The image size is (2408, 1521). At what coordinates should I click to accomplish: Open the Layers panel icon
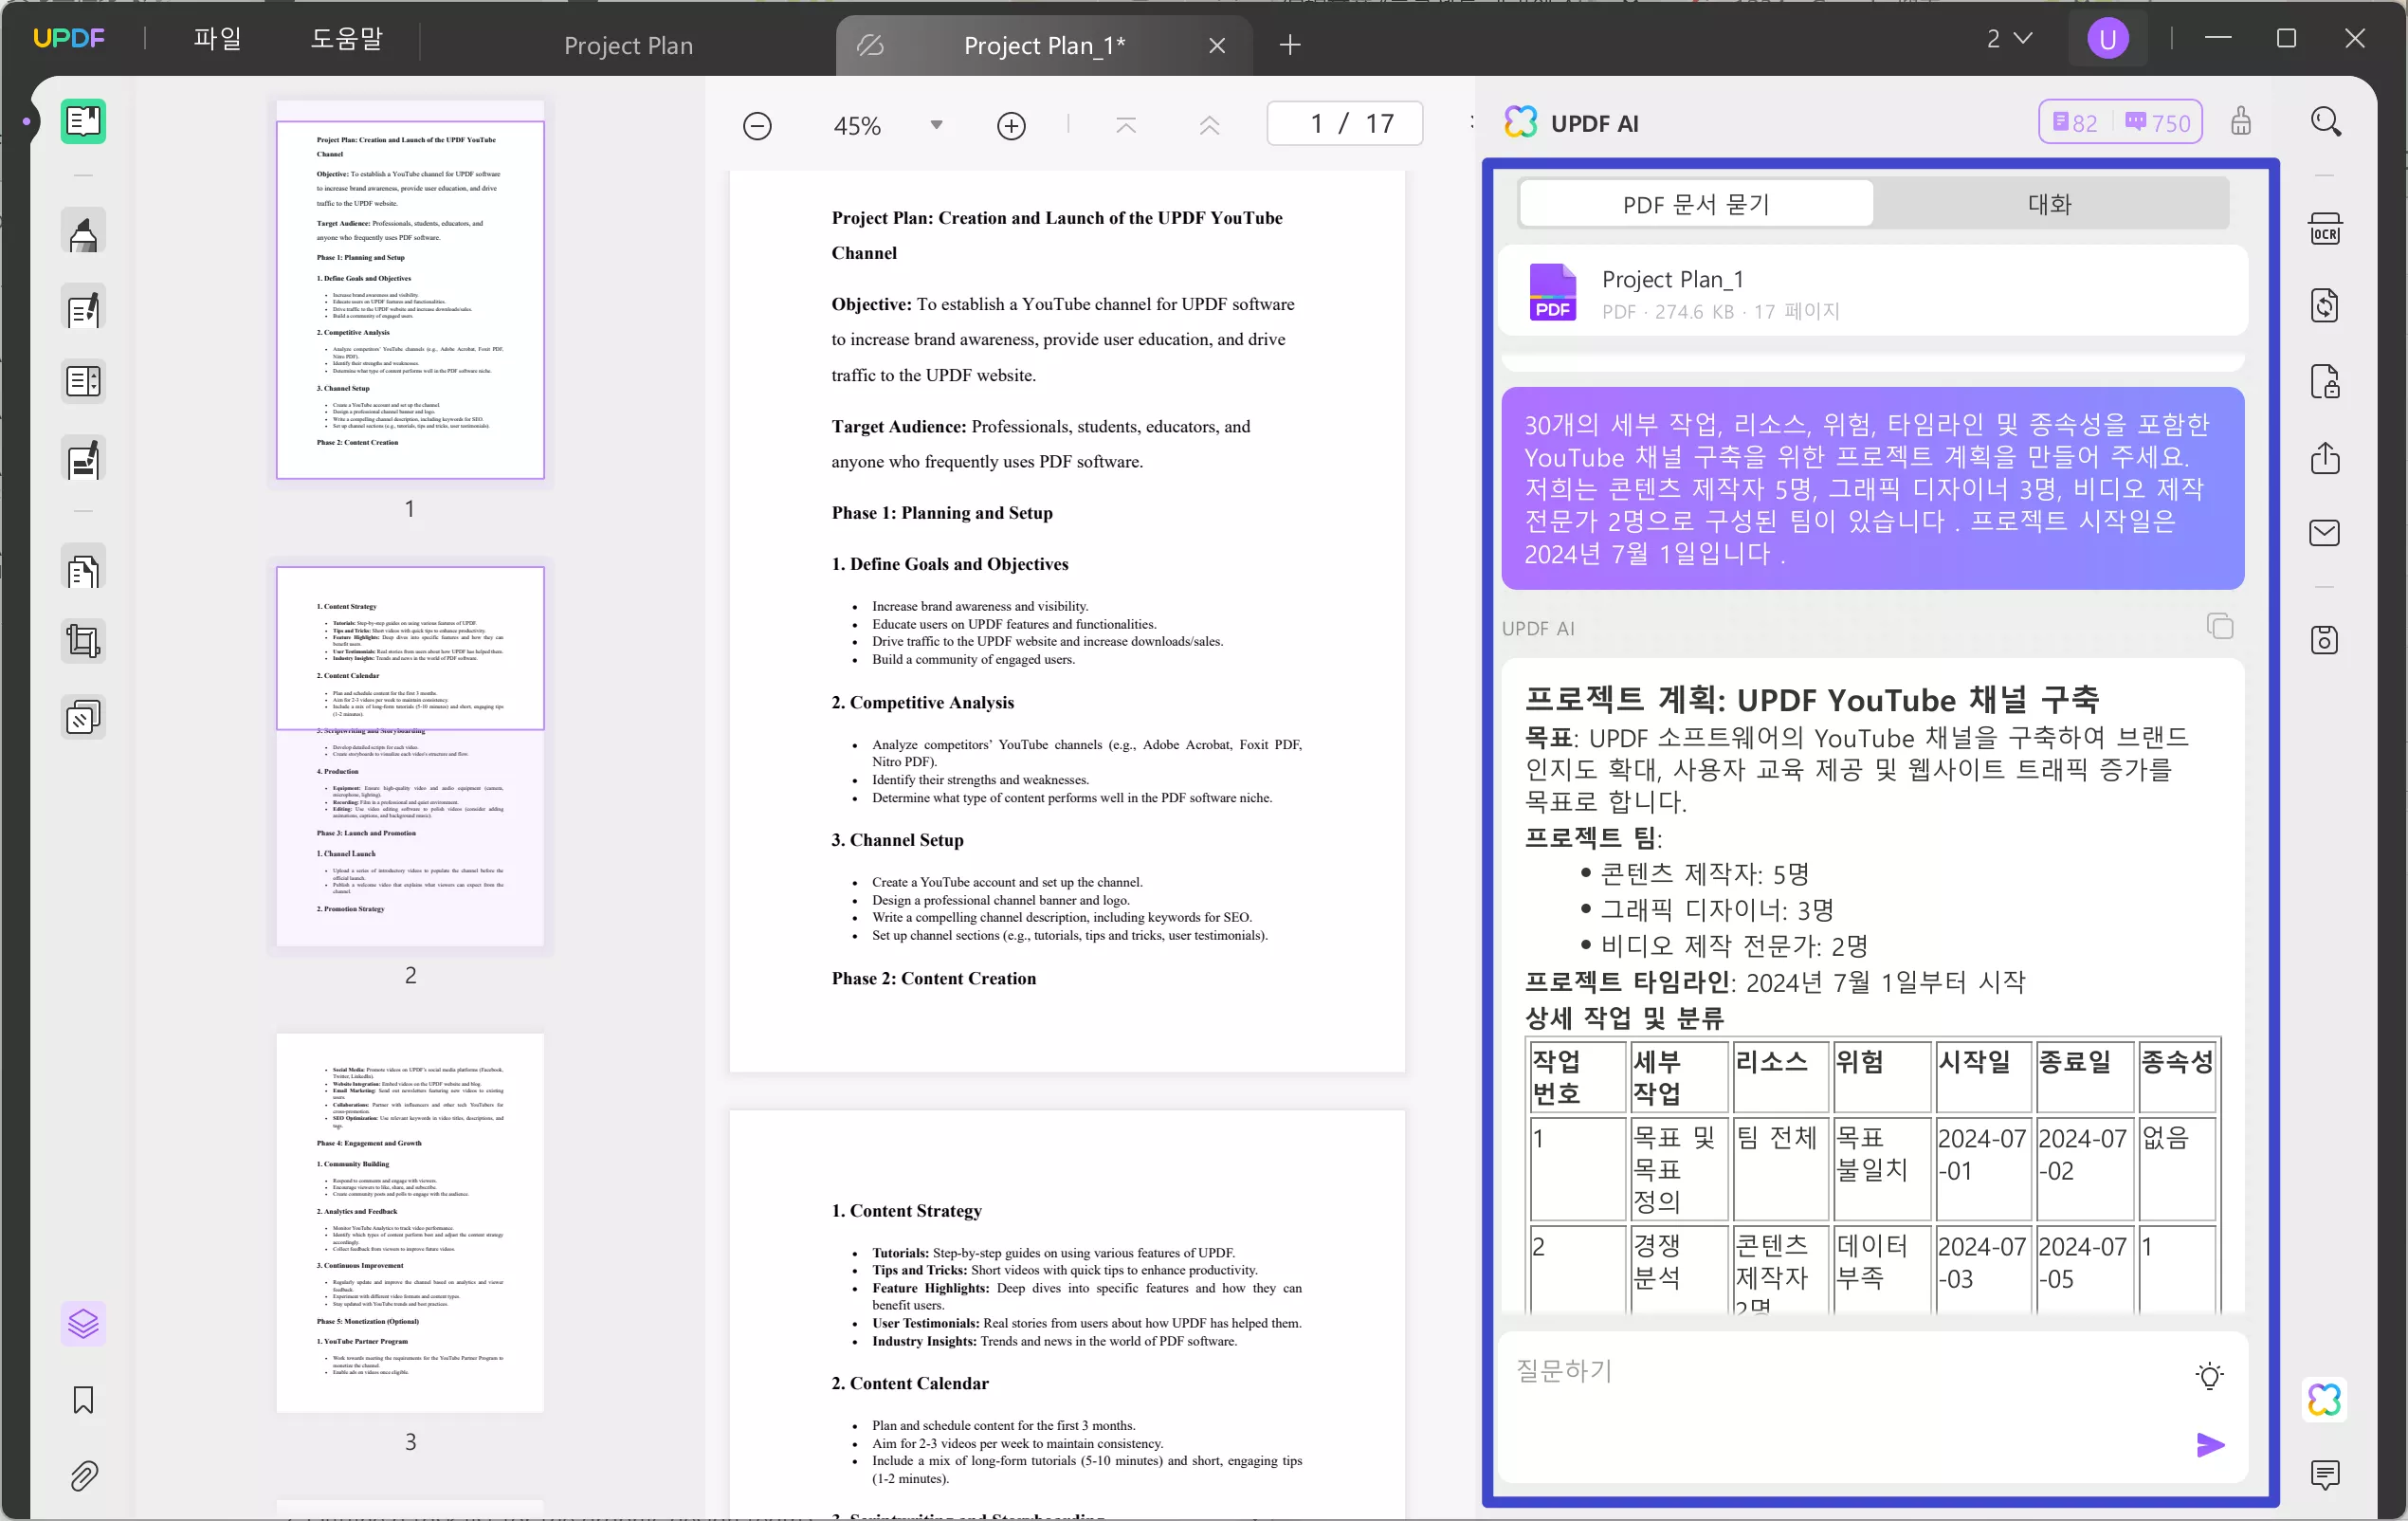click(83, 1324)
